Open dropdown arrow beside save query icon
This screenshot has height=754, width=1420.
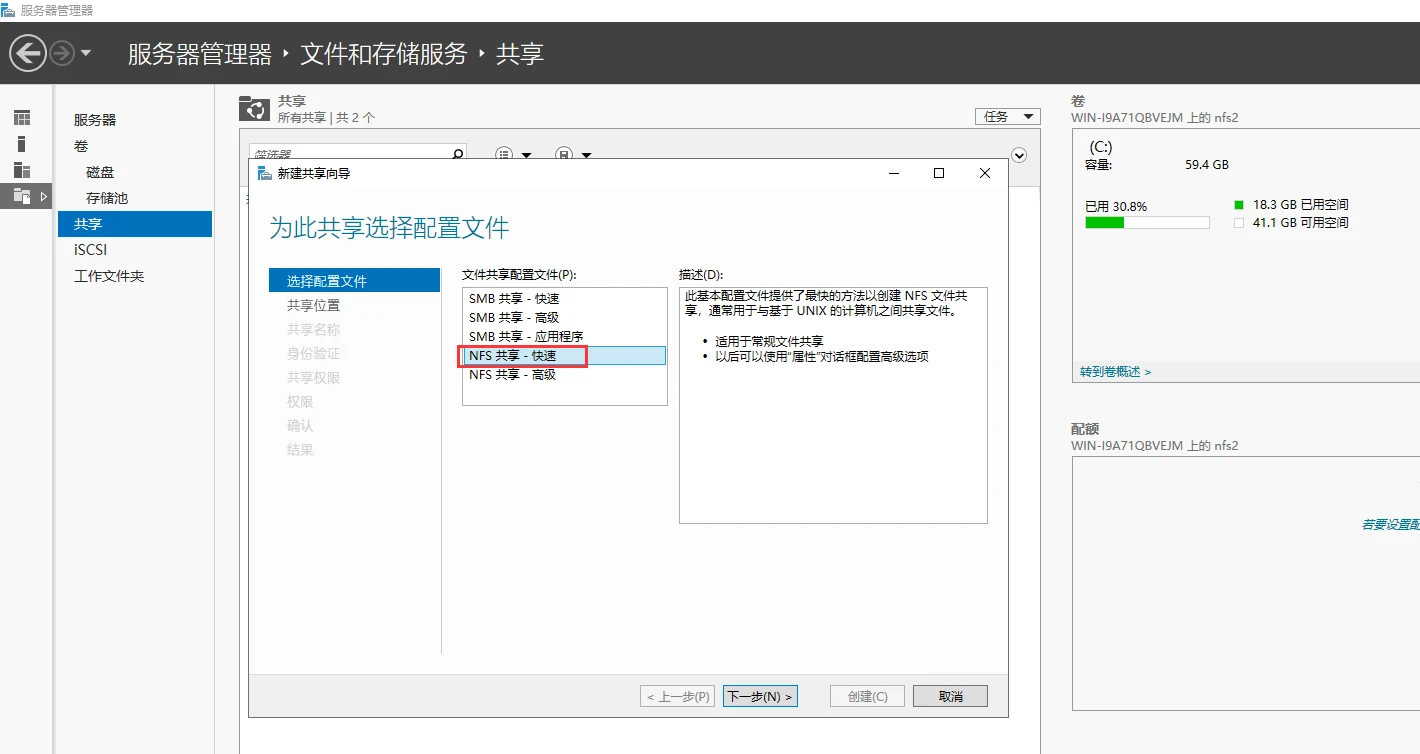[586, 156]
